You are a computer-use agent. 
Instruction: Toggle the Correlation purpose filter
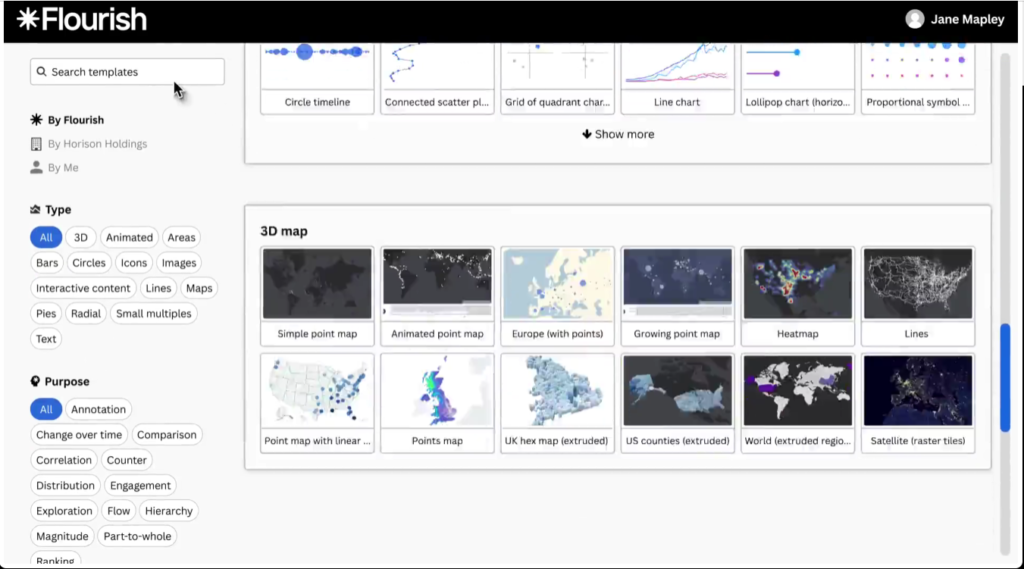pos(64,461)
